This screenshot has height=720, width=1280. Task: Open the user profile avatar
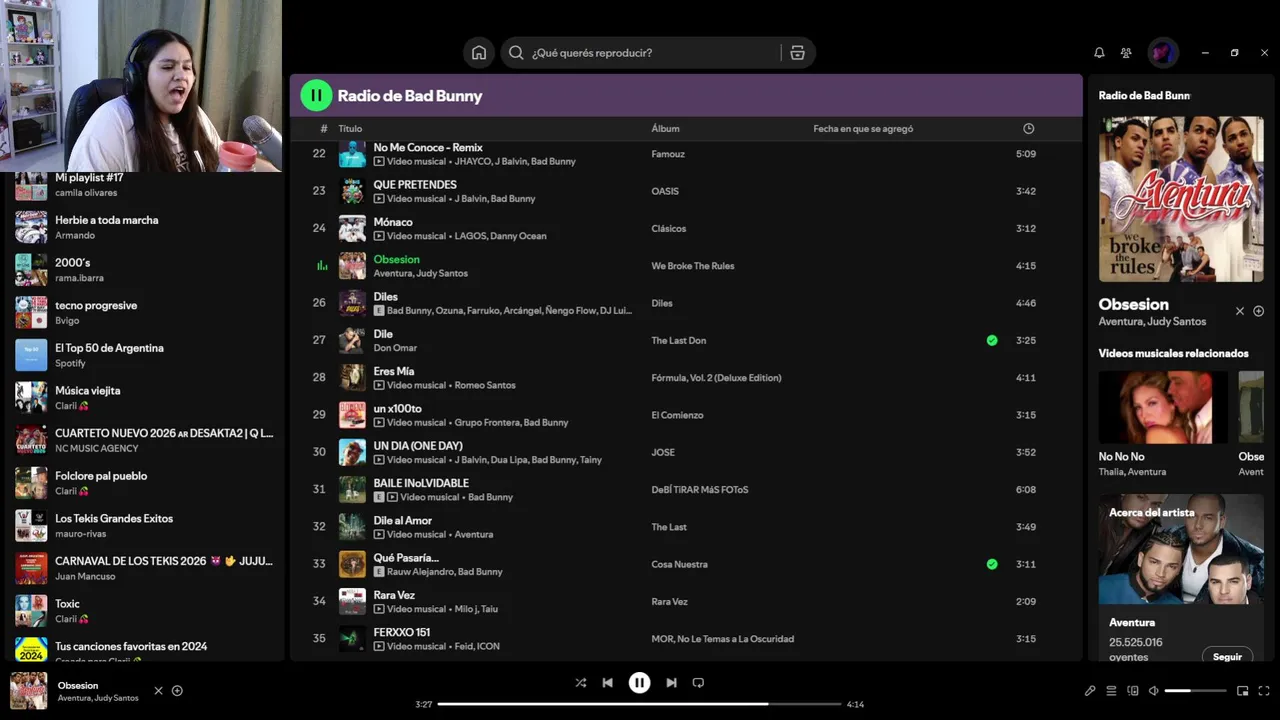pos(1163,53)
